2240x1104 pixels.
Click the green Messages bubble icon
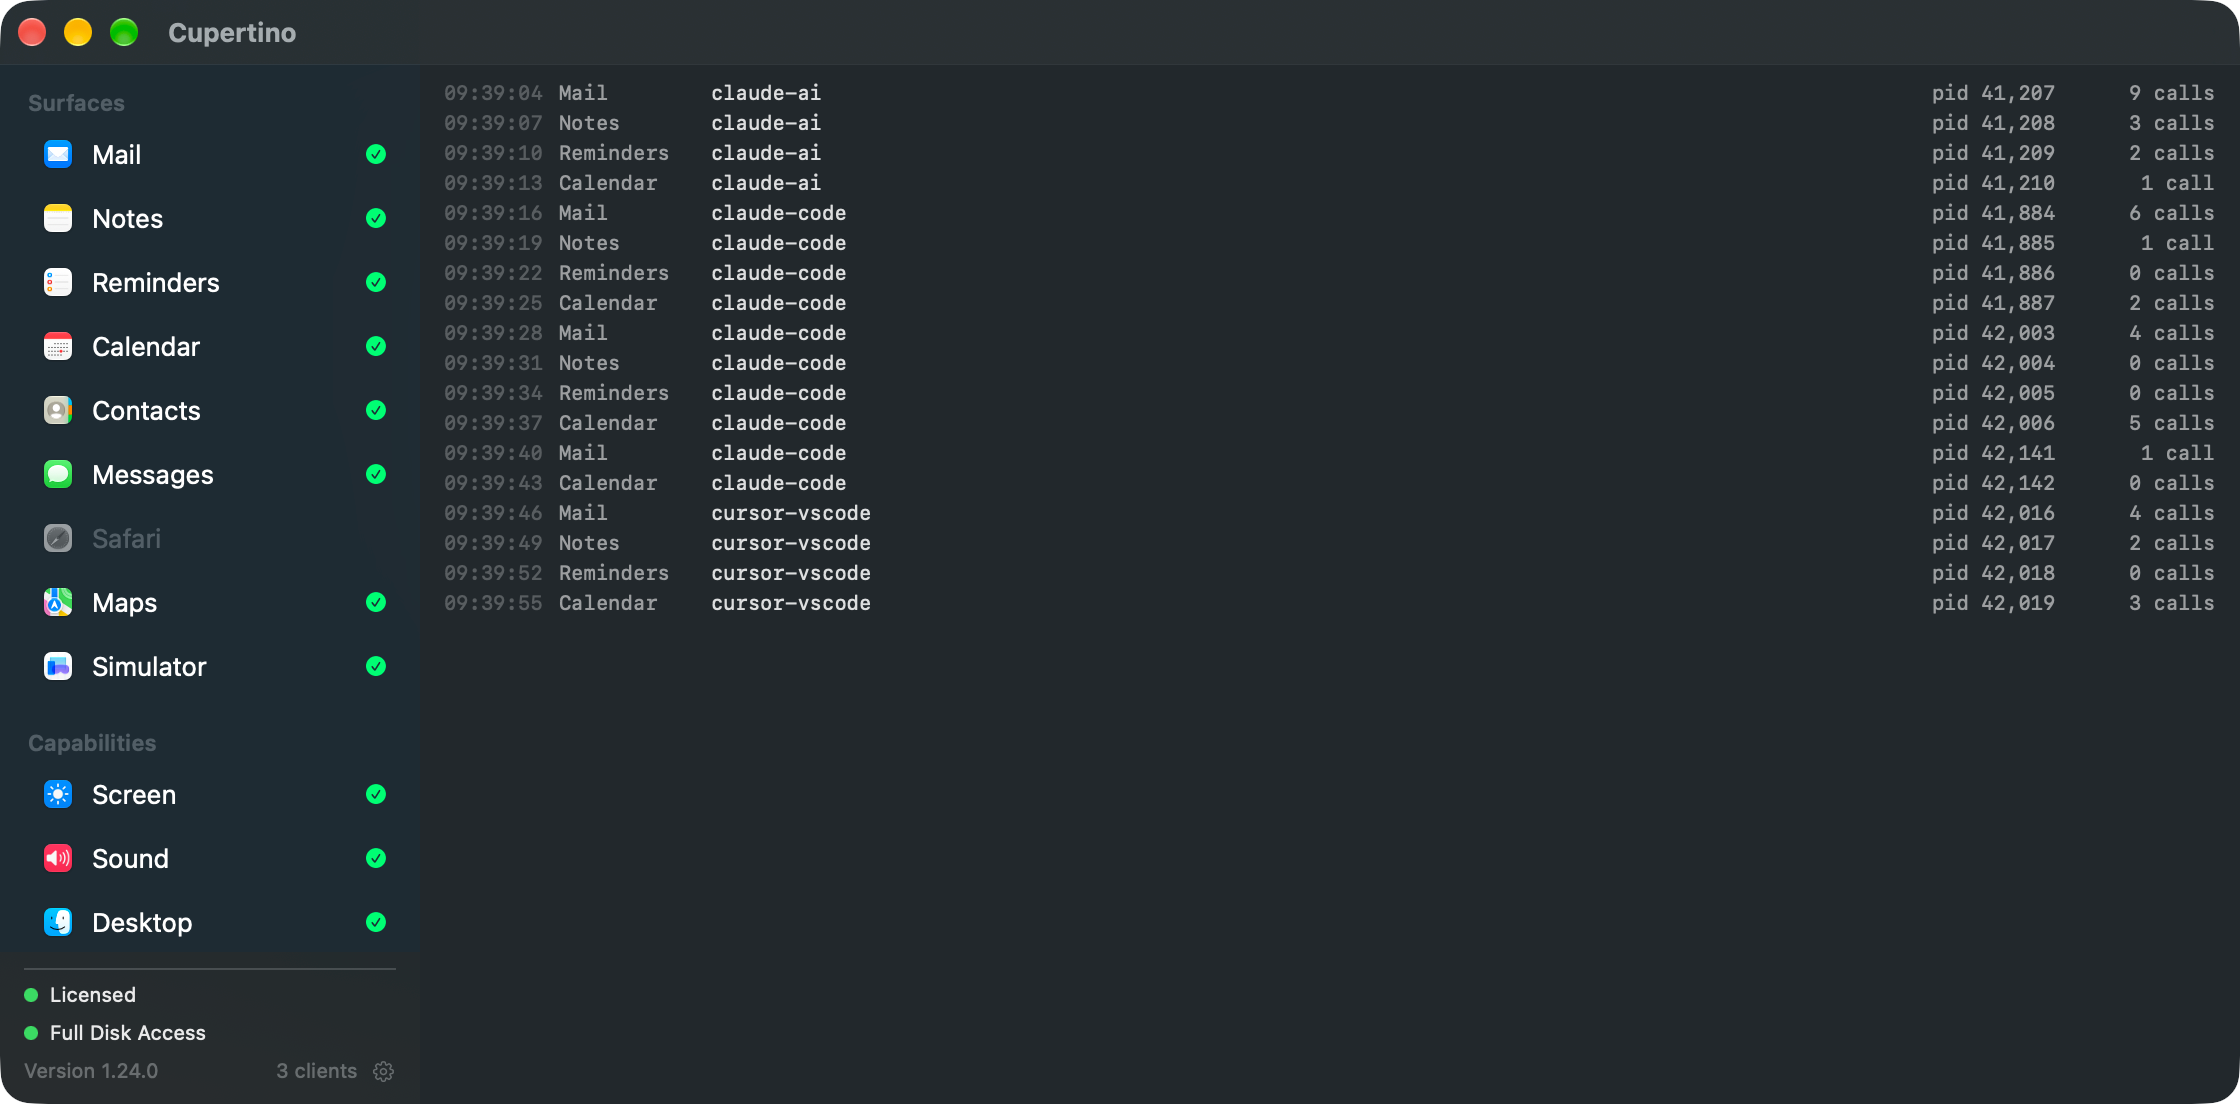tap(58, 474)
